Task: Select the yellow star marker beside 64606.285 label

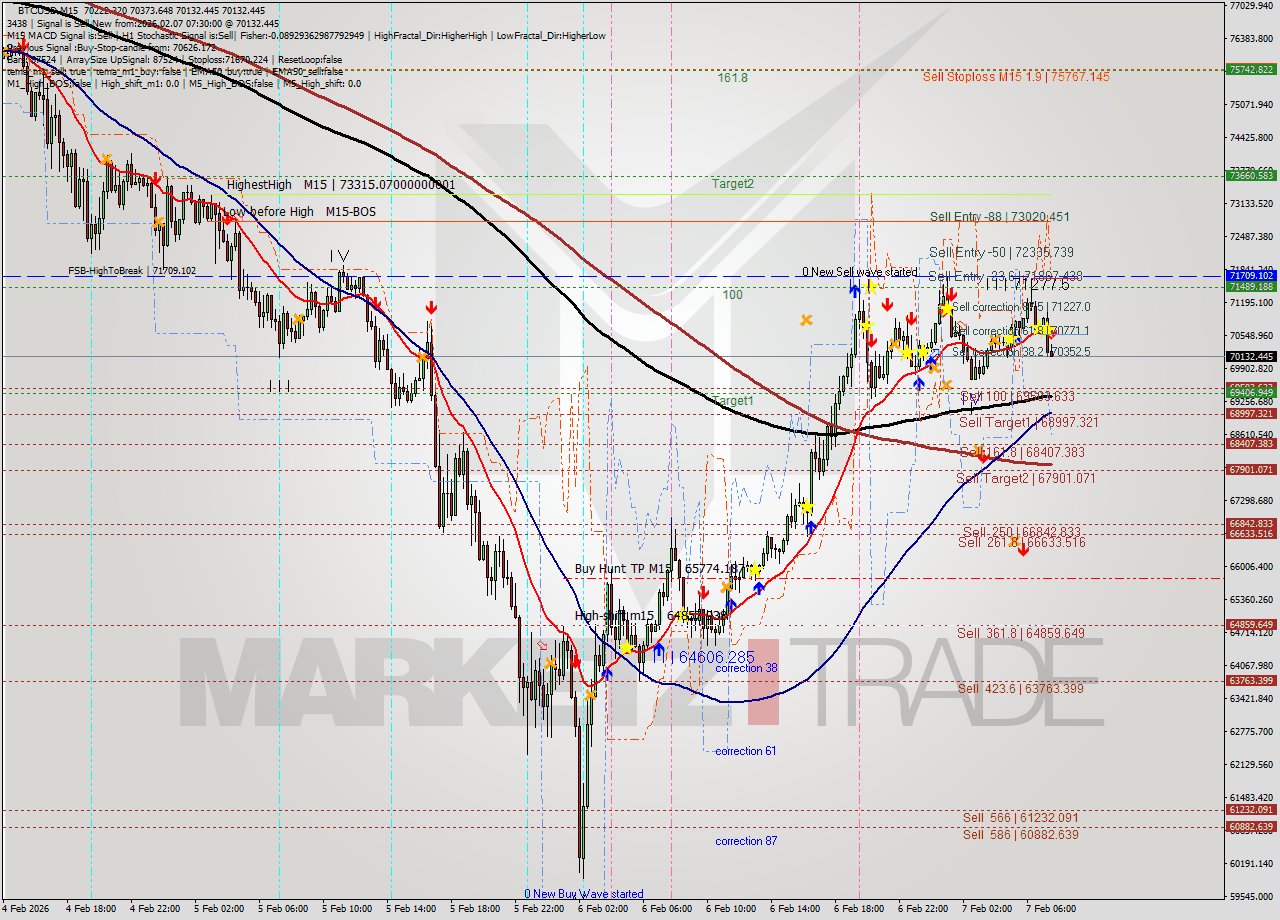Action: coord(627,649)
